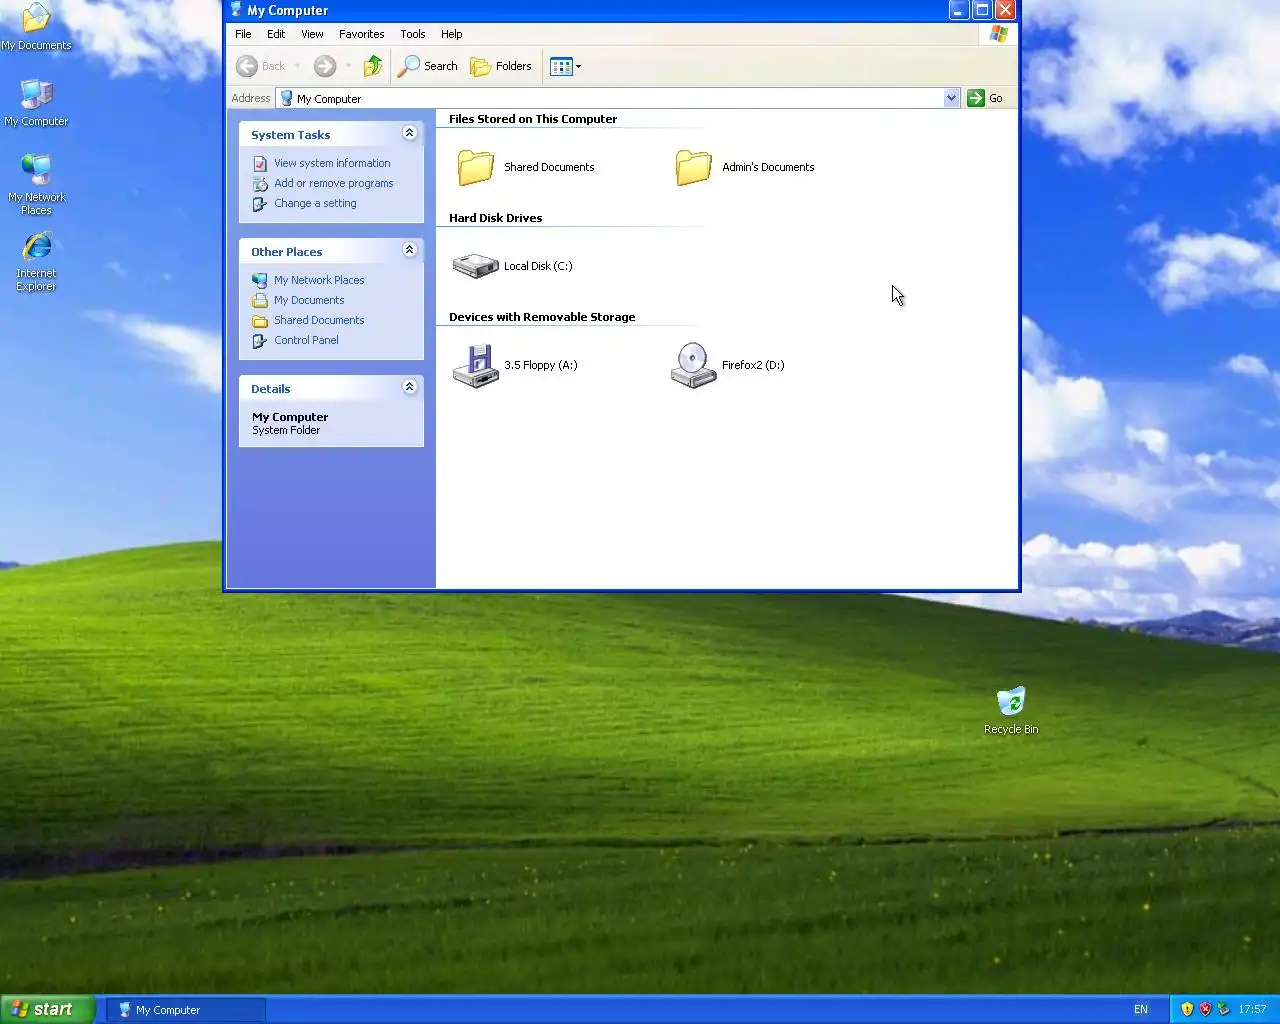Image resolution: width=1280 pixels, height=1024 pixels.
Task: Click the system tray clock showing 17:57
Action: (x=1252, y=1010)
